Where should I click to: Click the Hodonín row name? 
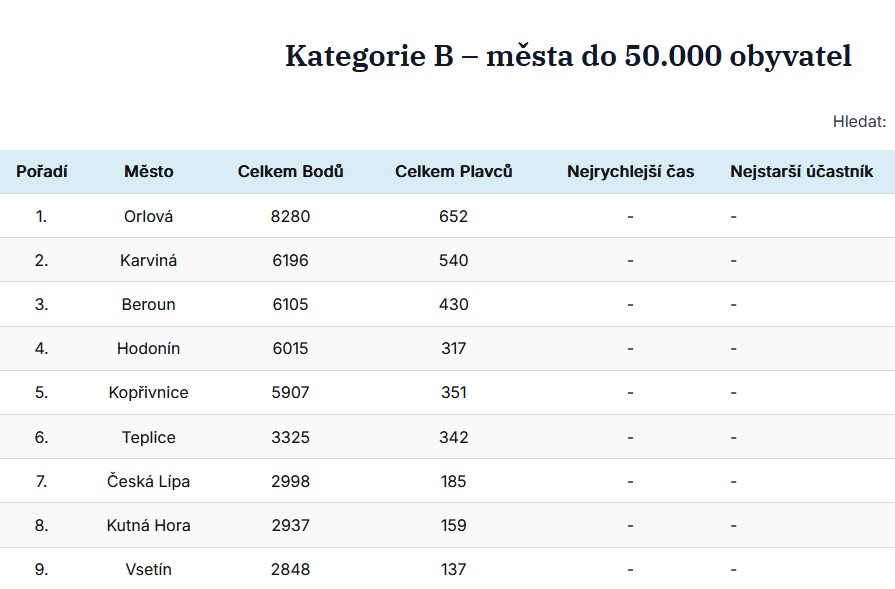(148, 348)
